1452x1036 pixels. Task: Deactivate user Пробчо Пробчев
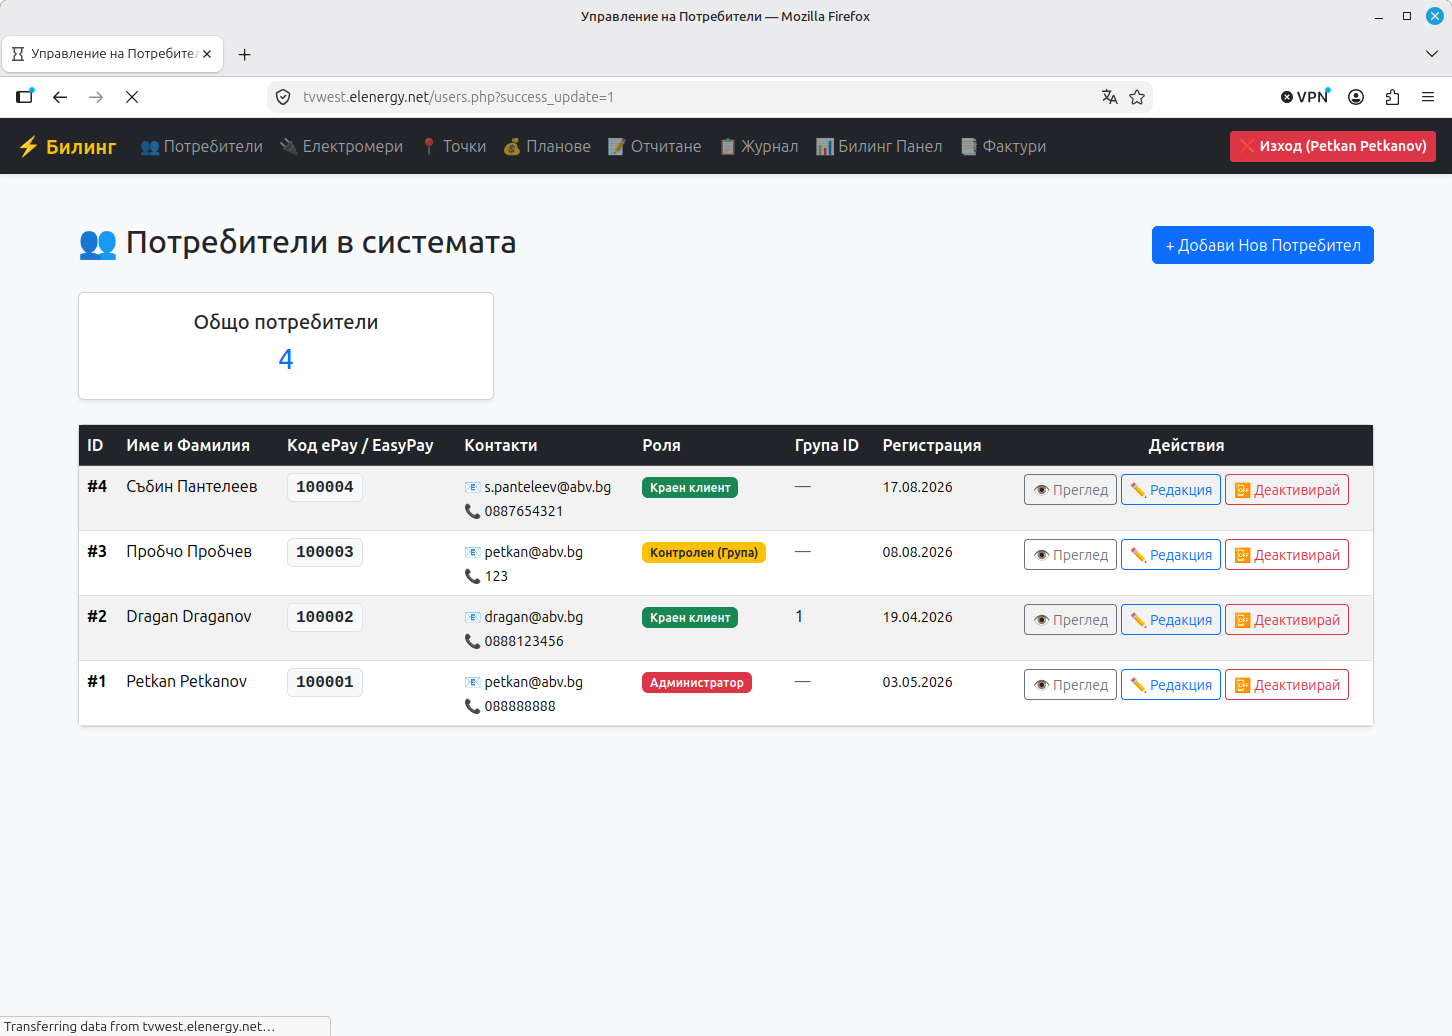[x=1287, y=555]
